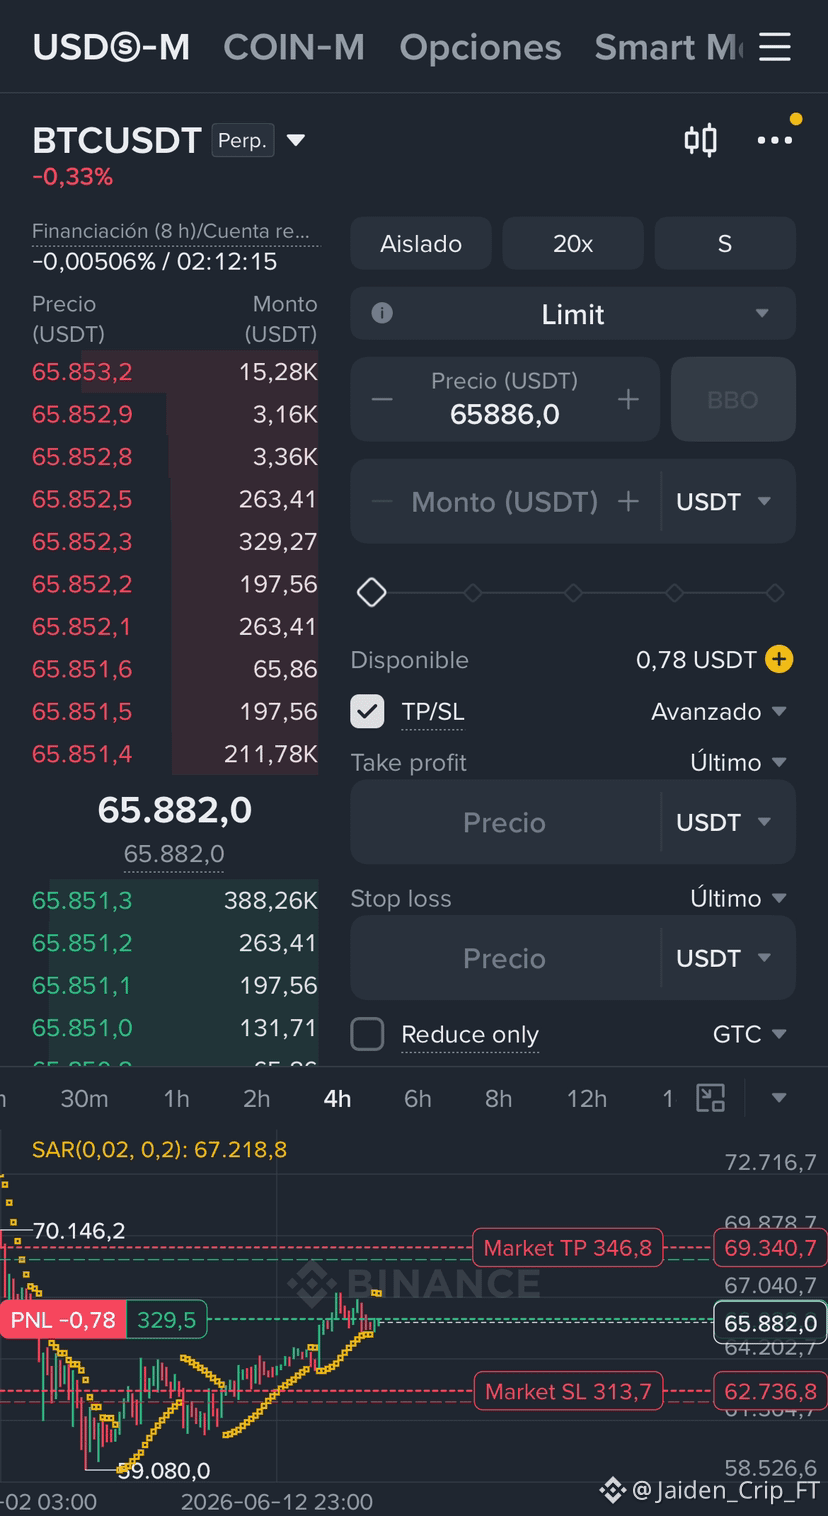The height and width of the screenshot is (1516, 828).
Task: Switch to the COIN-M tab
Action: coord(294,47)
